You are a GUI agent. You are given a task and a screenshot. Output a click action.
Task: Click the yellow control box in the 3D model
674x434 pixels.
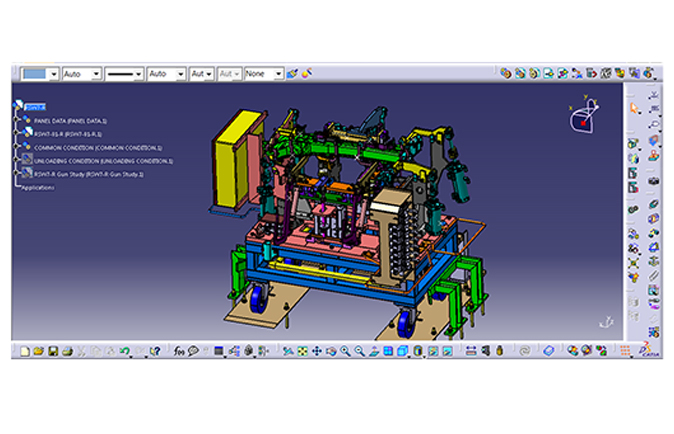point(237,159)
